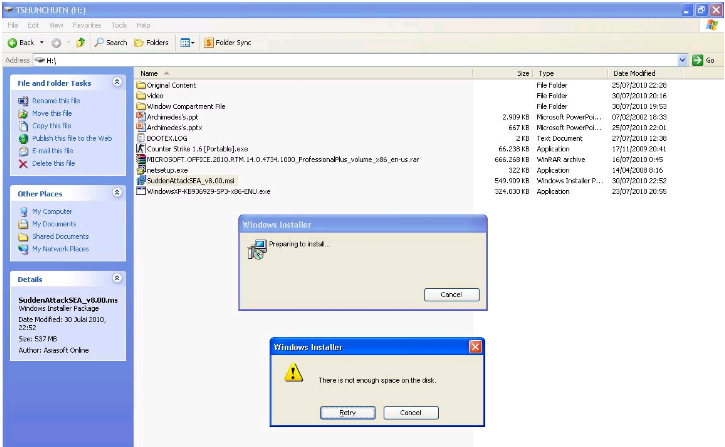Click Delete this file link
Screen dimensions: 725x447
click(x=53, y=163)
